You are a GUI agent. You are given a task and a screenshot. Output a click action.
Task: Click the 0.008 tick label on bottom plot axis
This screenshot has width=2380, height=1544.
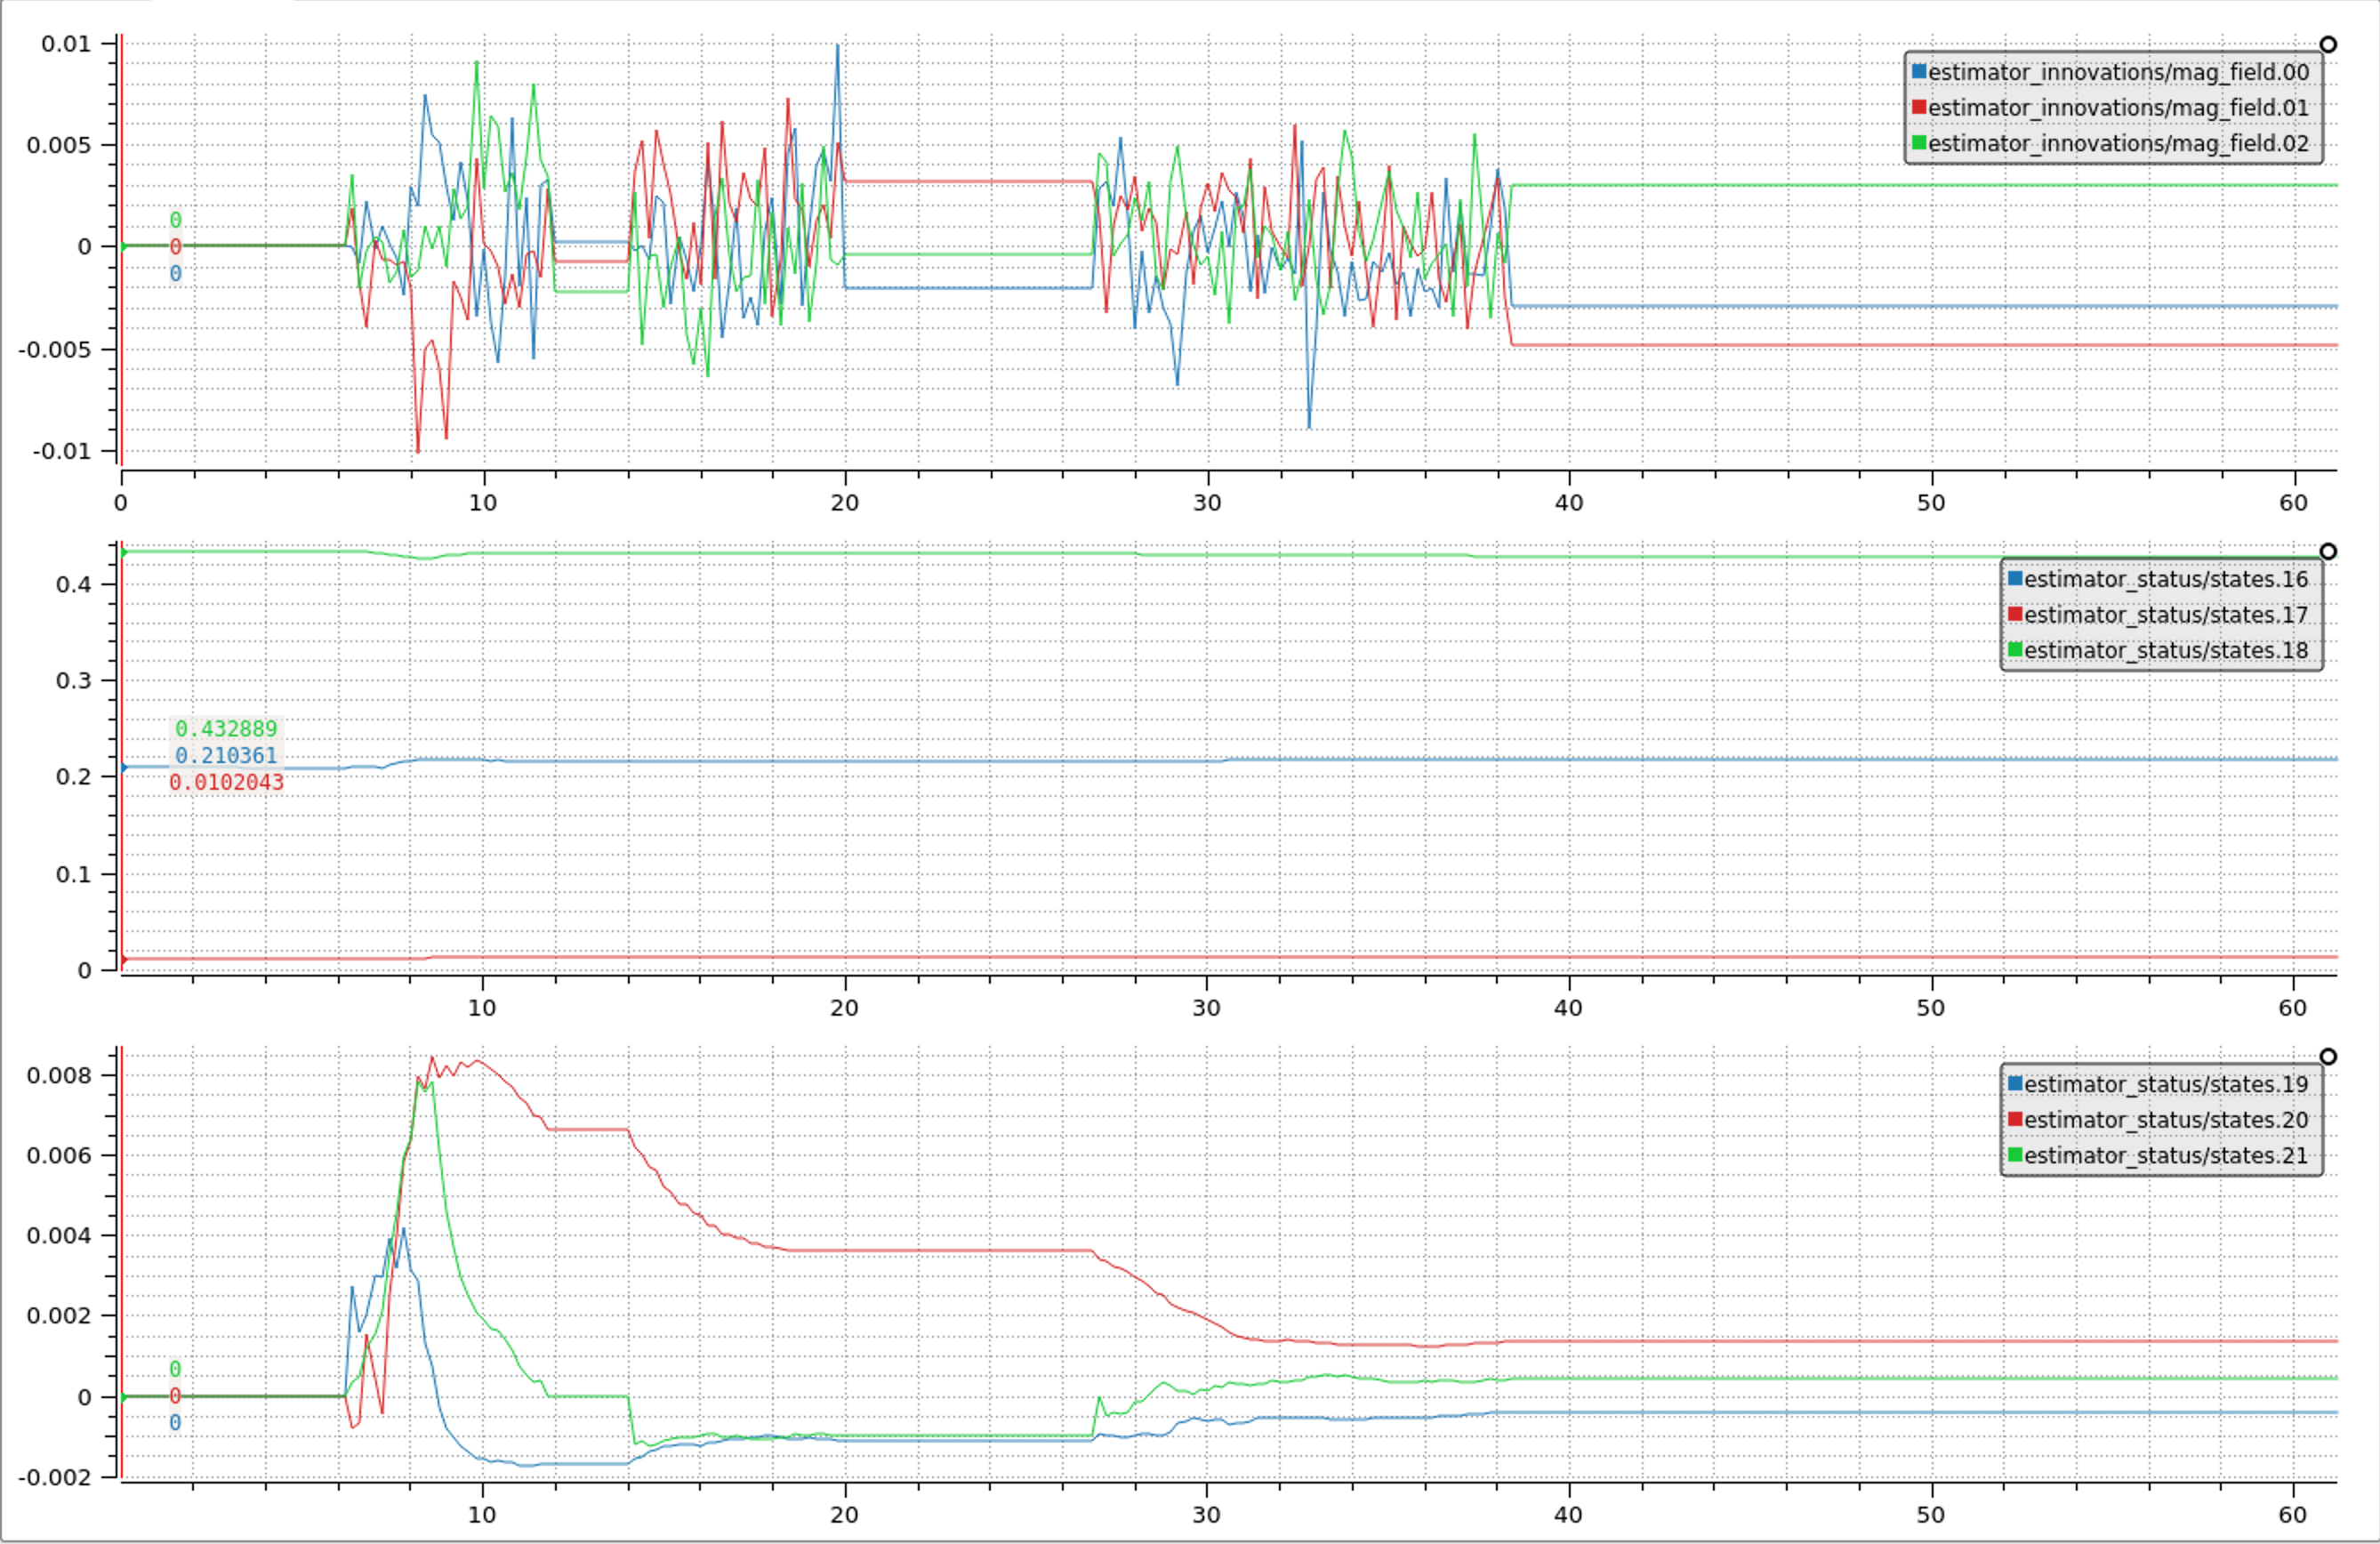click(x=59, y=1076)
